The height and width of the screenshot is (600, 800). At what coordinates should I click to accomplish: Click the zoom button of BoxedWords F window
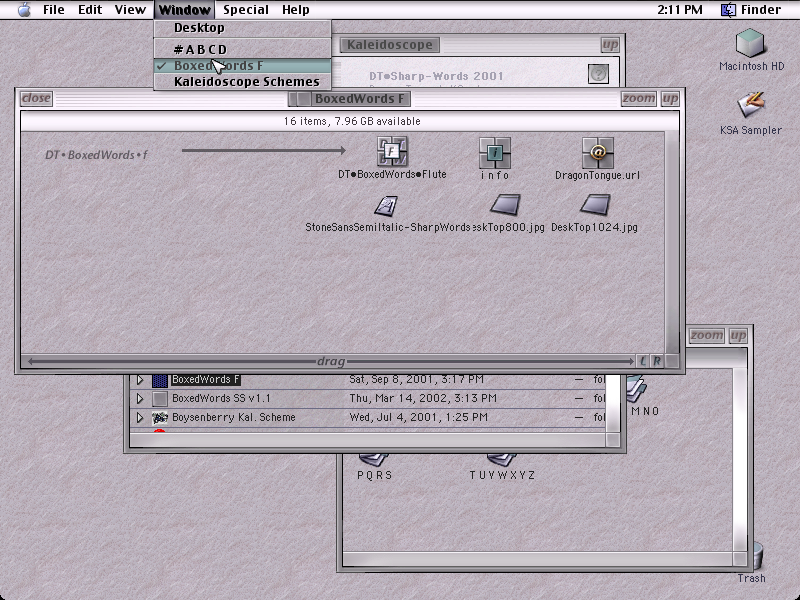click(639, 98)
